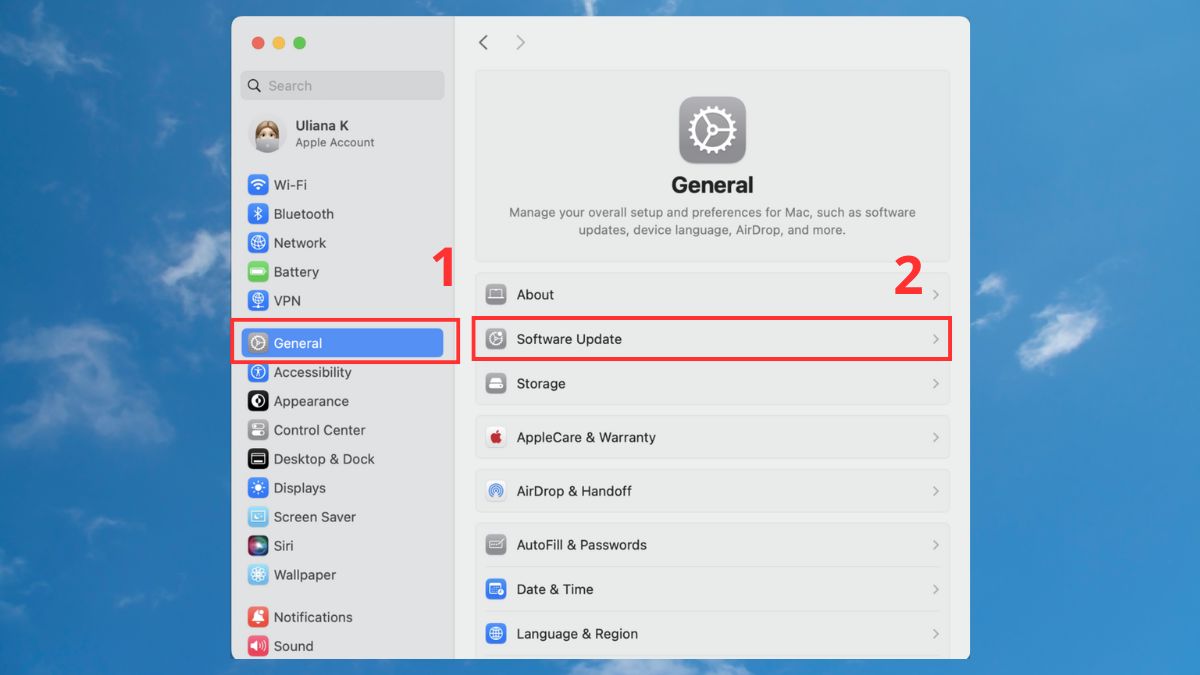
Task: Click the back arrow at the top
Action: coord(483,42)
